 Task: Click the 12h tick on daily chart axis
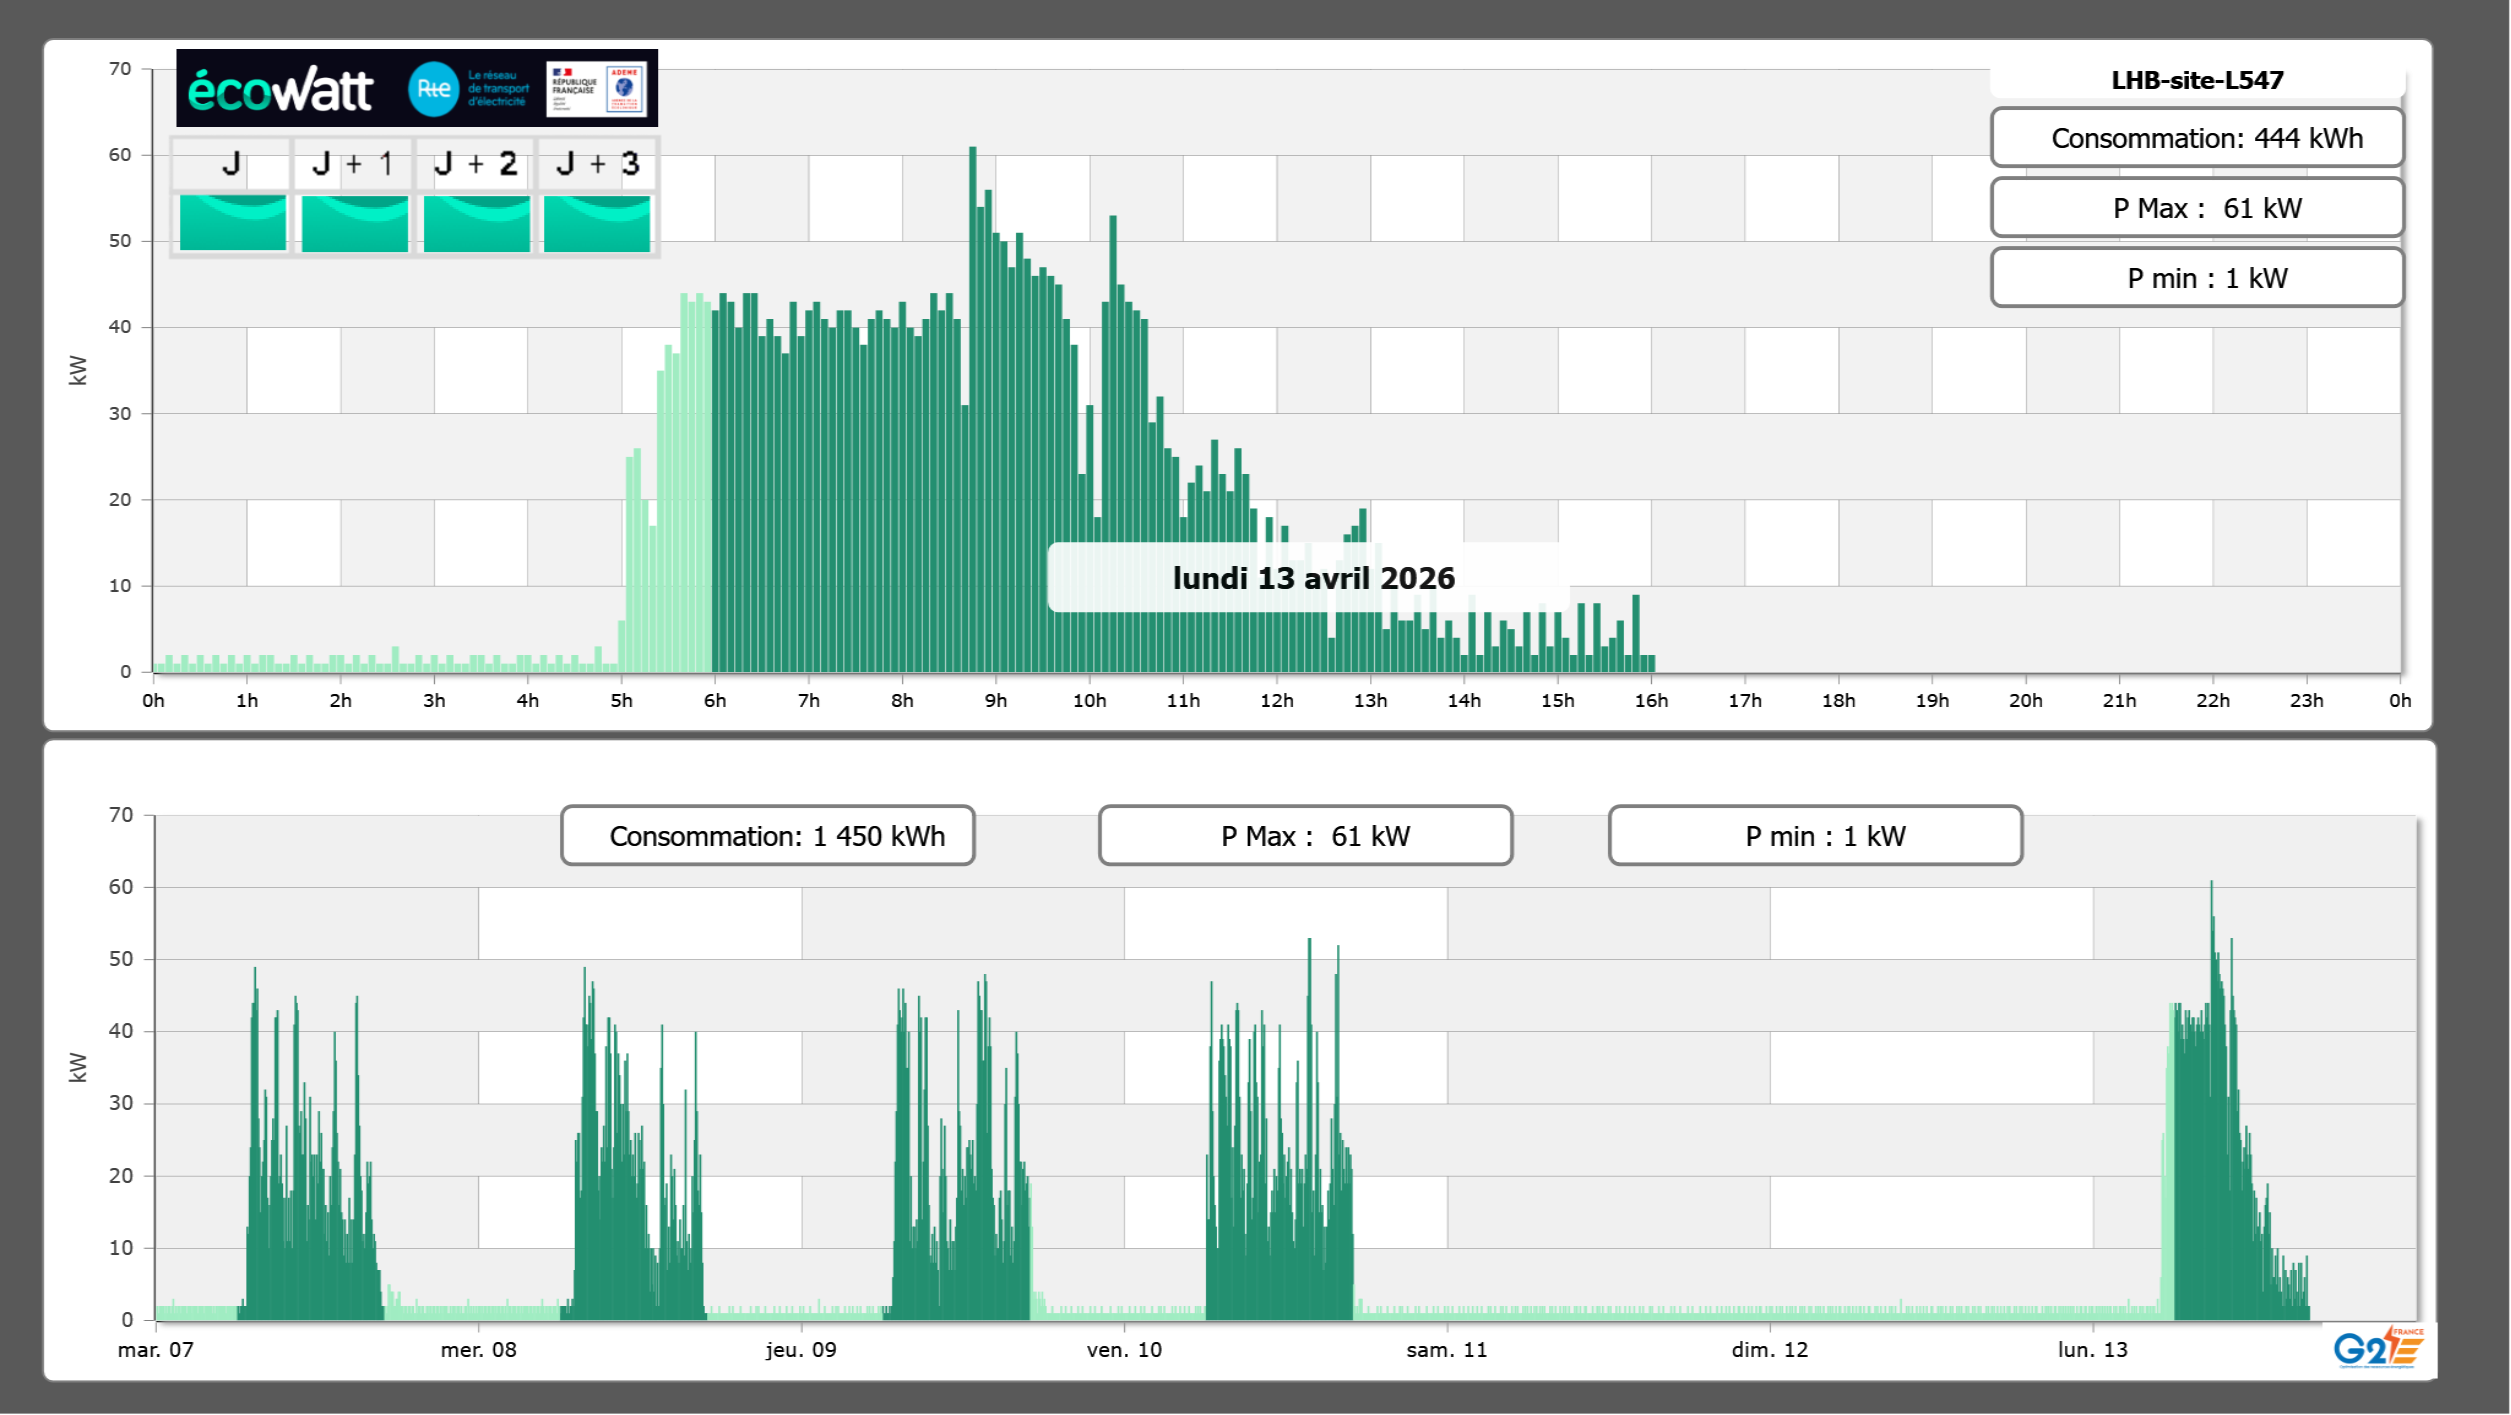(1276, 700)
